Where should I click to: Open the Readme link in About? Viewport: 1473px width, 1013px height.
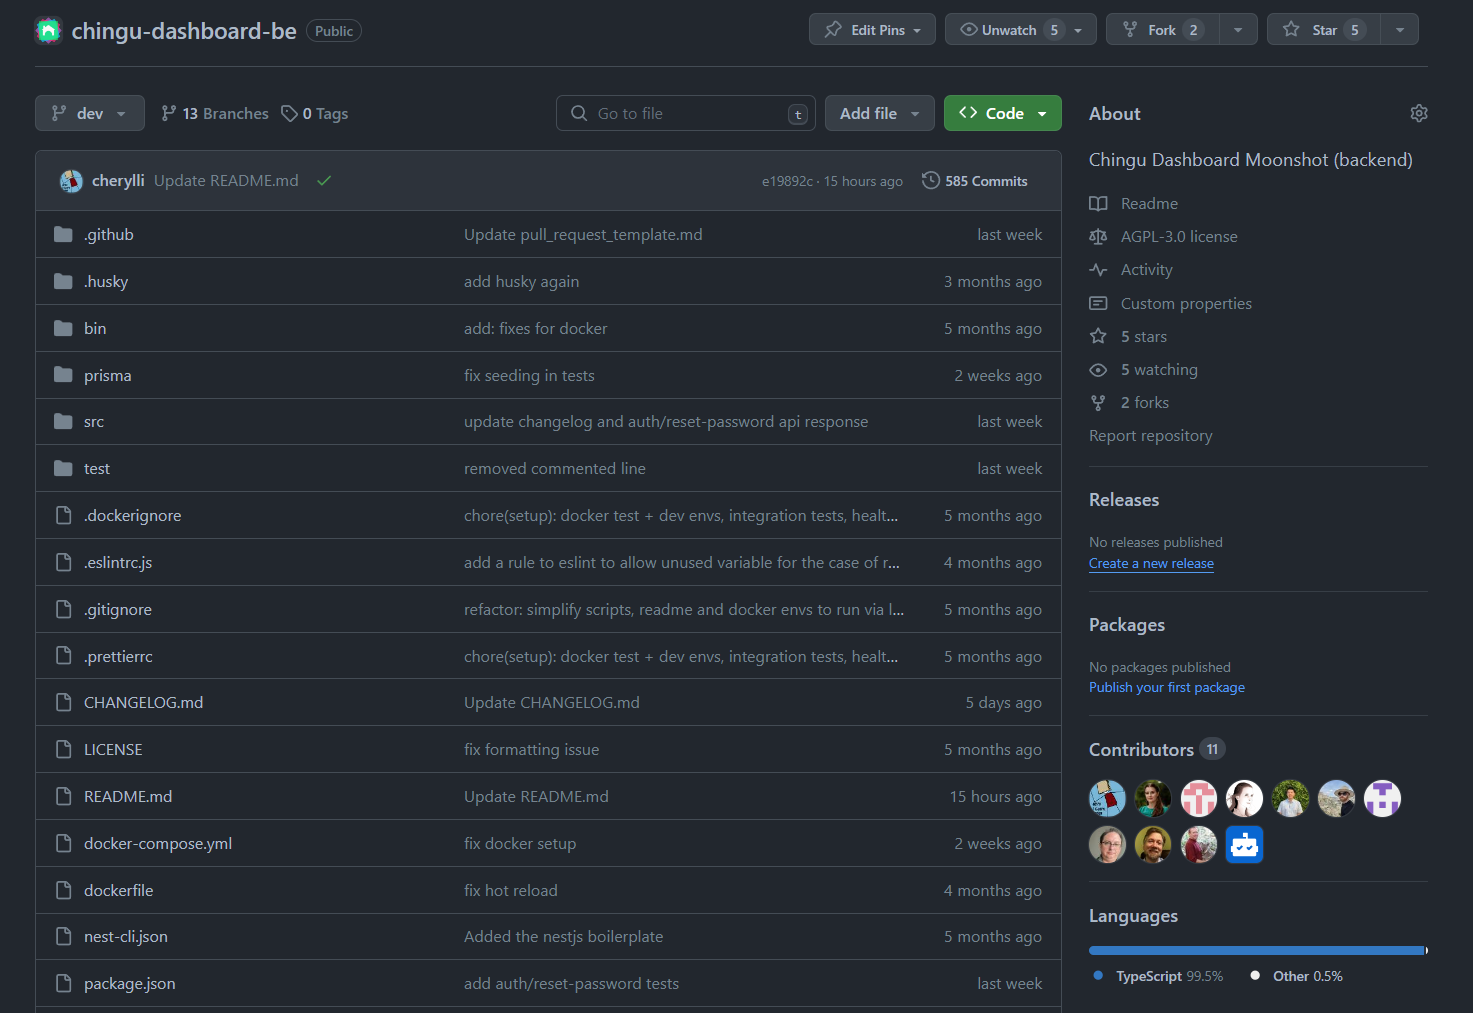[1149, 203]
